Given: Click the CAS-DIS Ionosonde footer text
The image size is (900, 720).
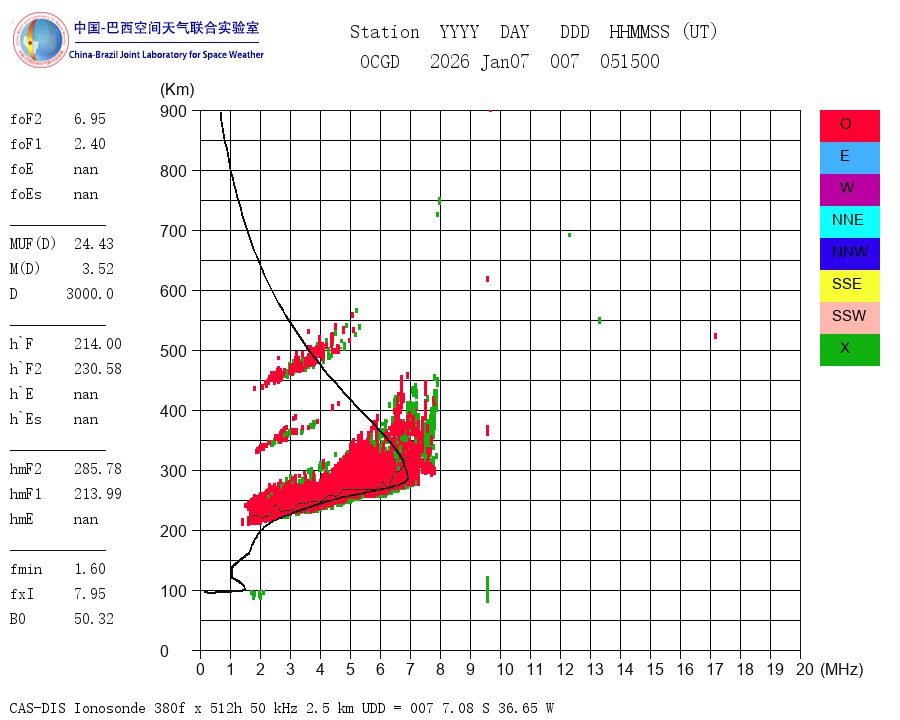Looking at the screenshot, I should (281, 708).
